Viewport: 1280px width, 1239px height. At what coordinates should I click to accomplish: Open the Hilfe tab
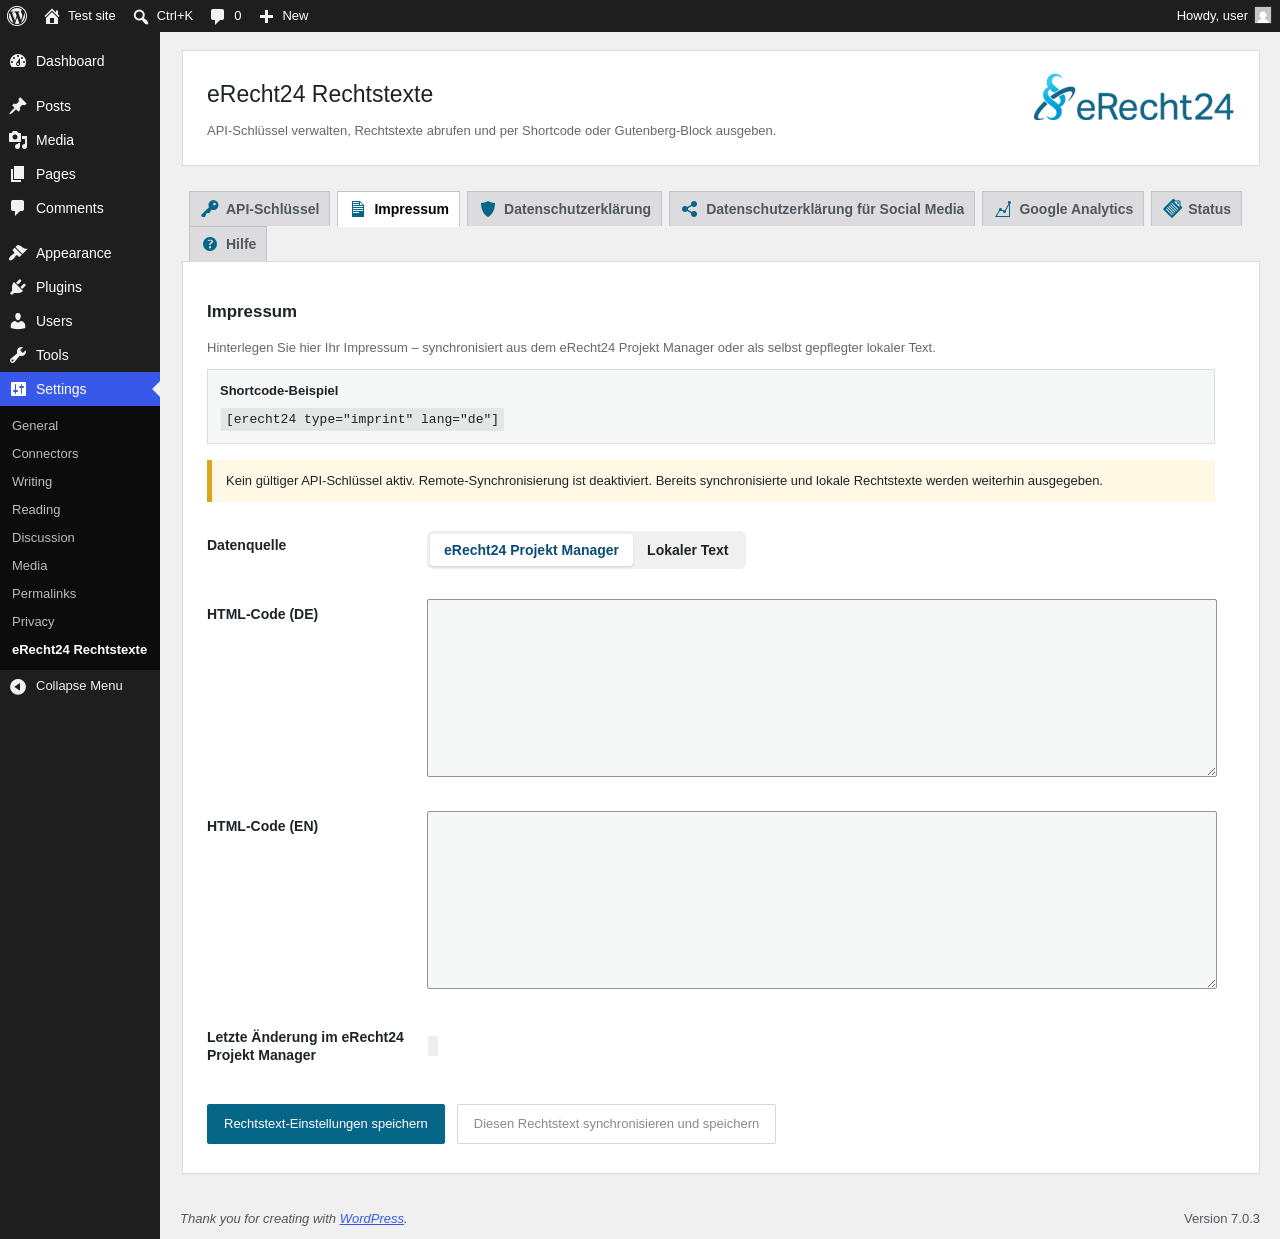pyautogui.click(x=228, y=244)
